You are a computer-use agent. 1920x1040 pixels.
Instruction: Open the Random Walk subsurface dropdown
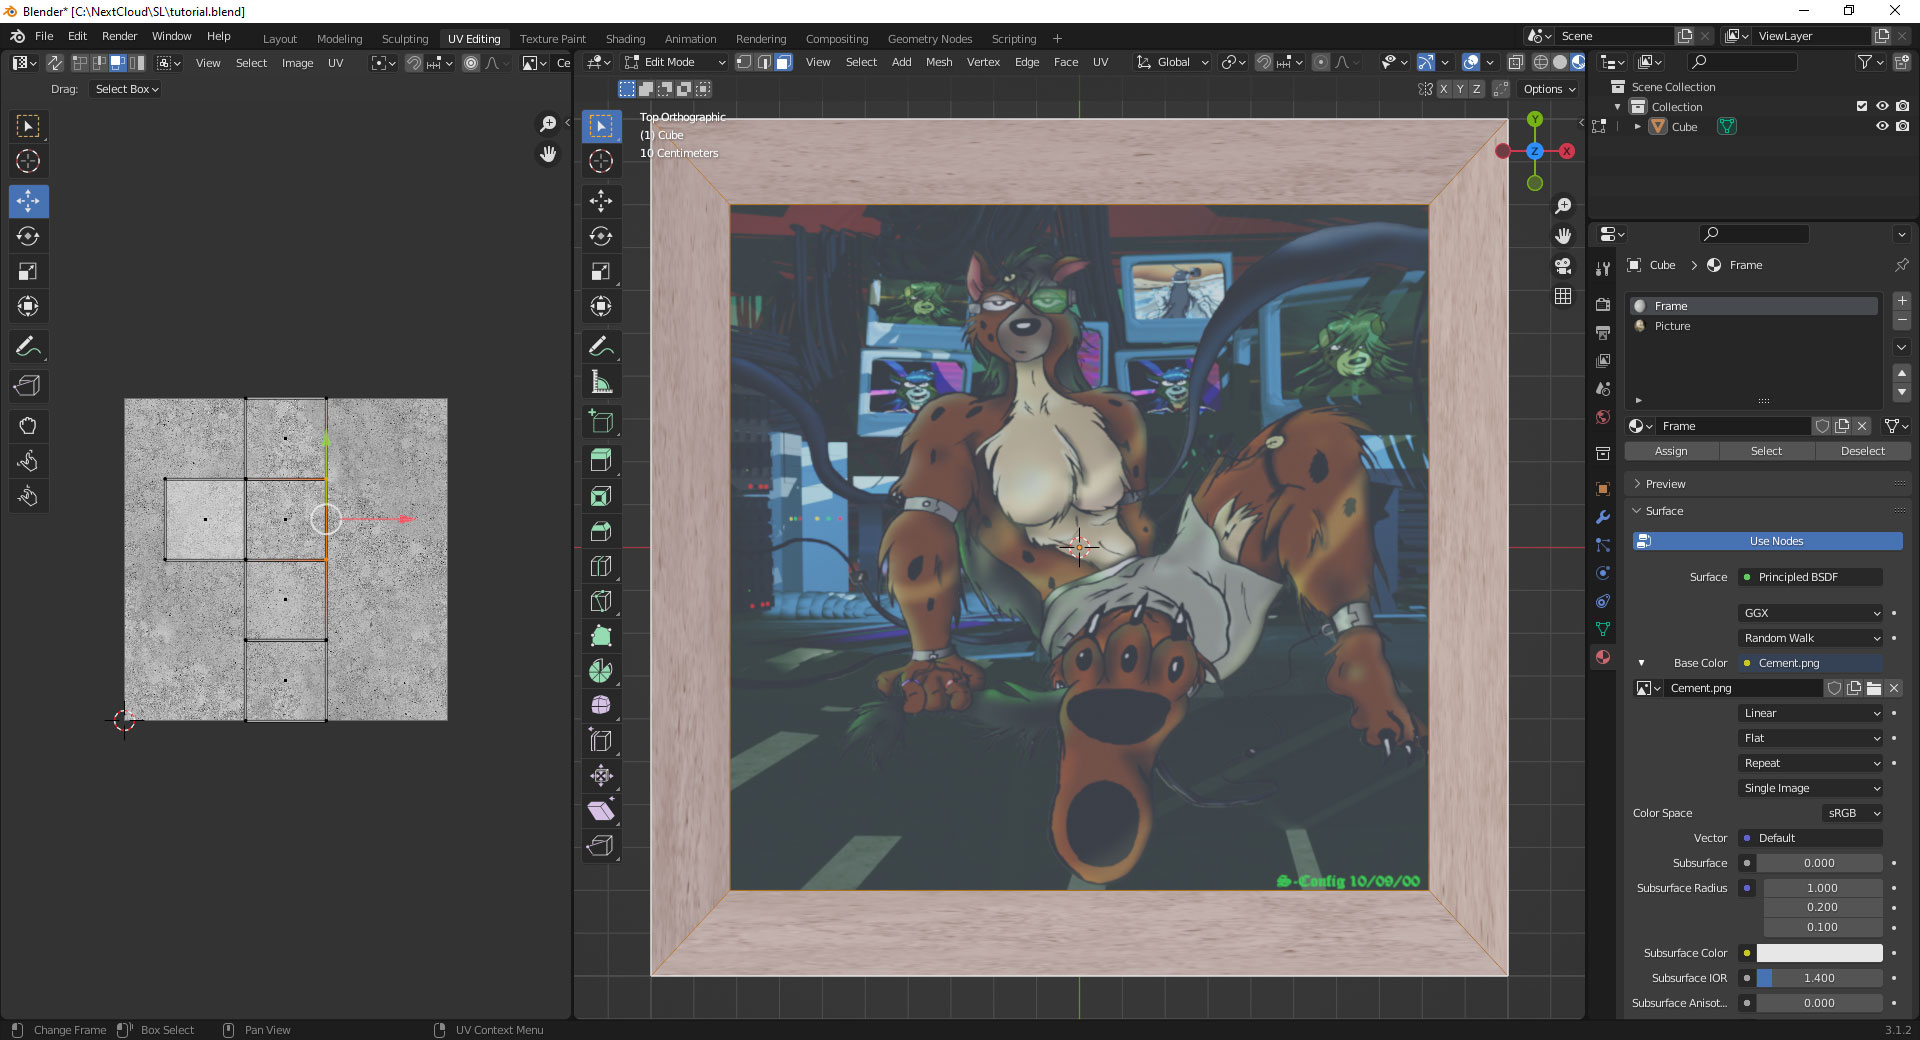(1811, 638)
